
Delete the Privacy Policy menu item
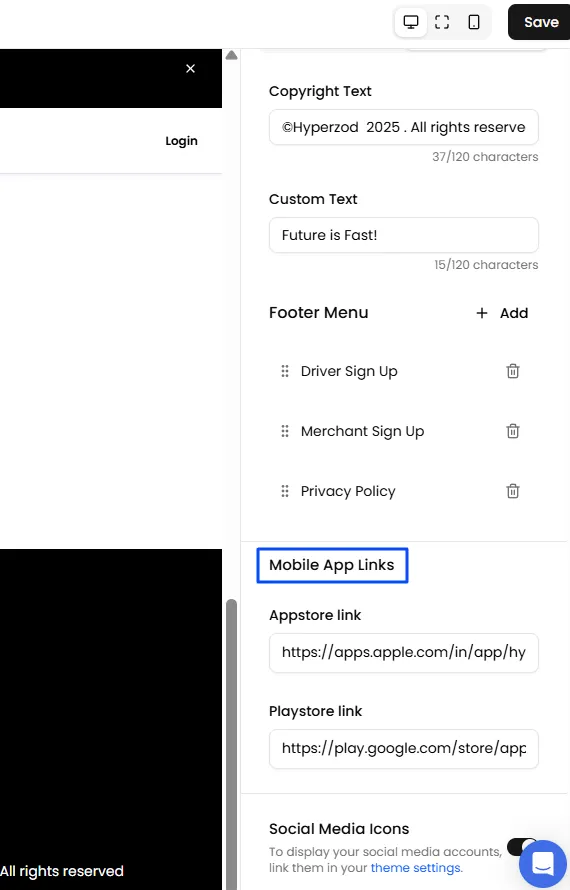point(513,491)
